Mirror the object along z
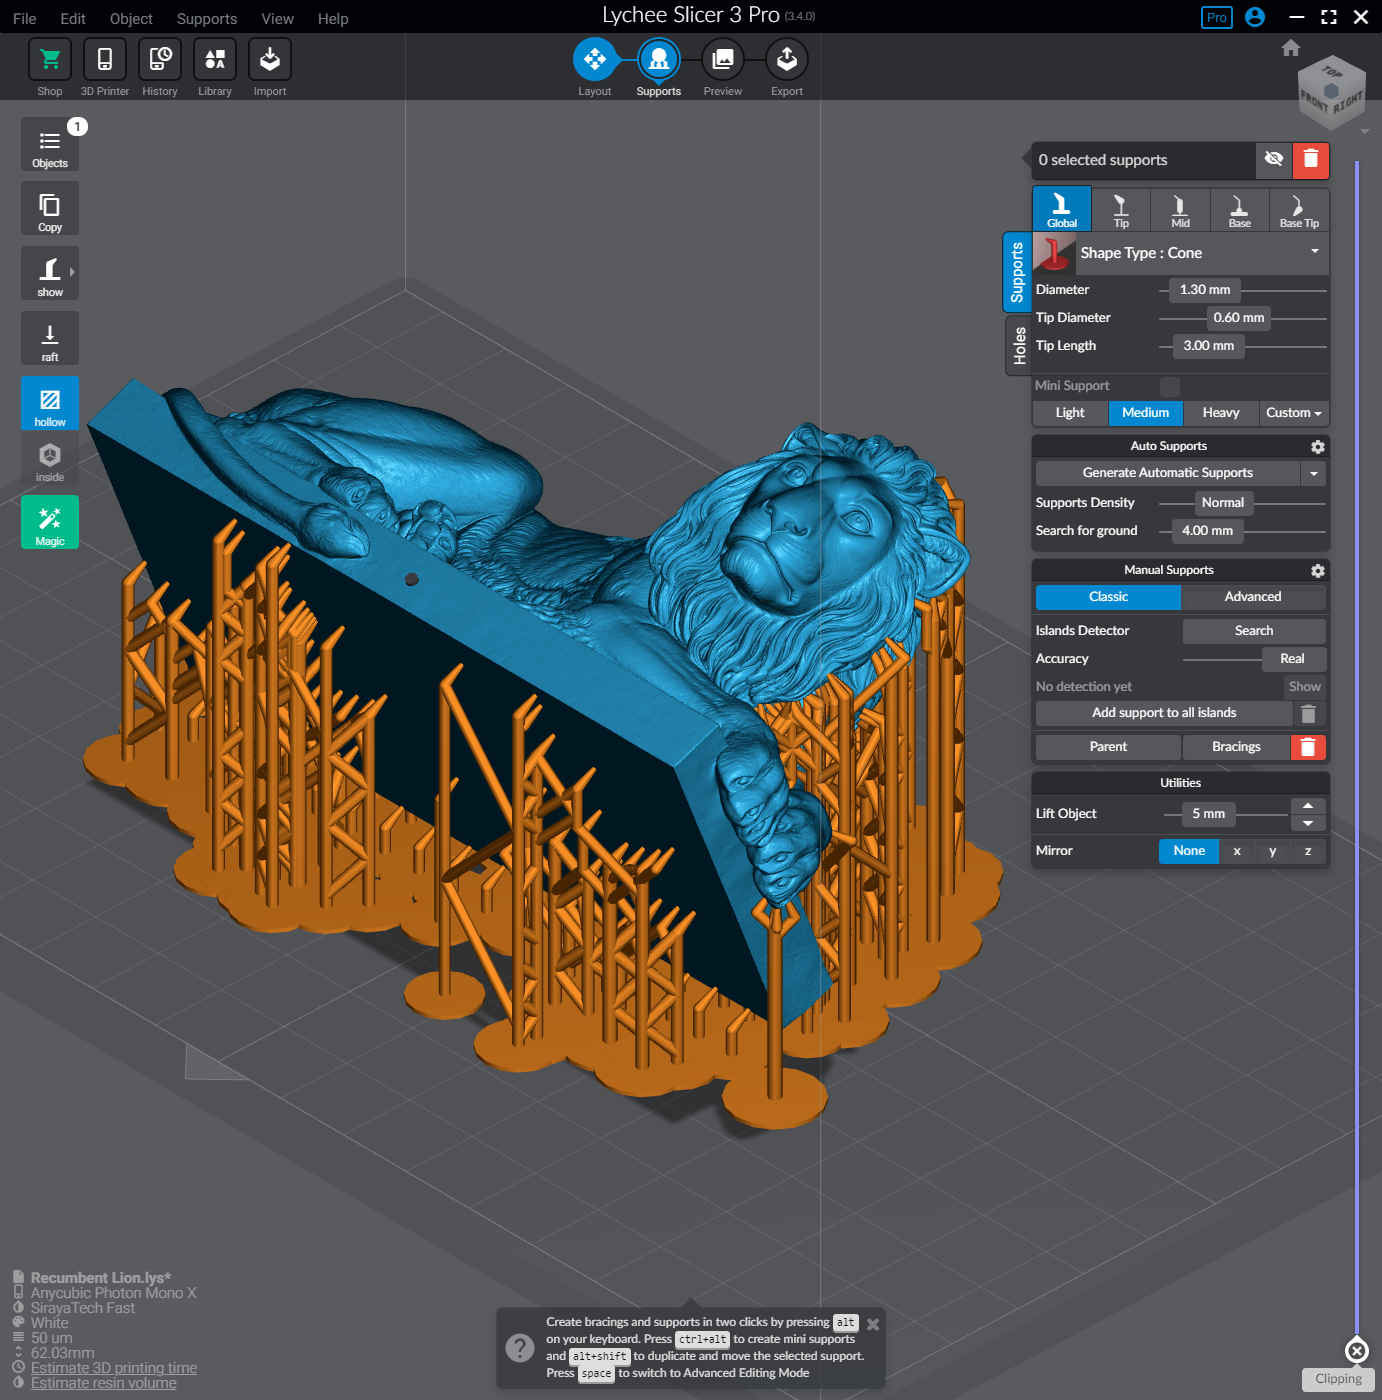 (x=1308, y=851)
